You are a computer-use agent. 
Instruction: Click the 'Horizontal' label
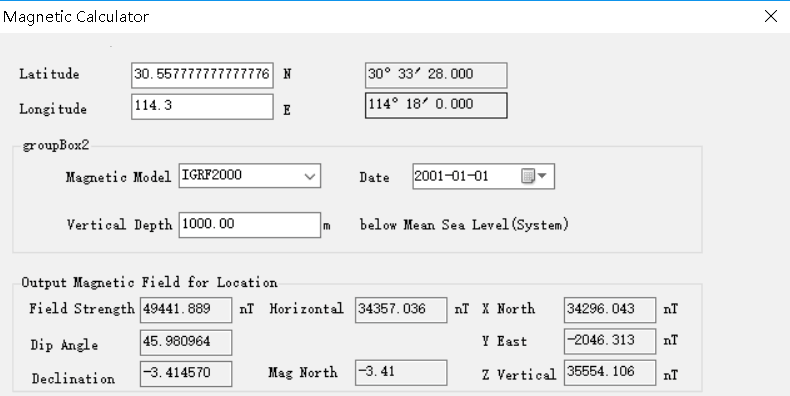pyautogui.click(x=306, y=309)
